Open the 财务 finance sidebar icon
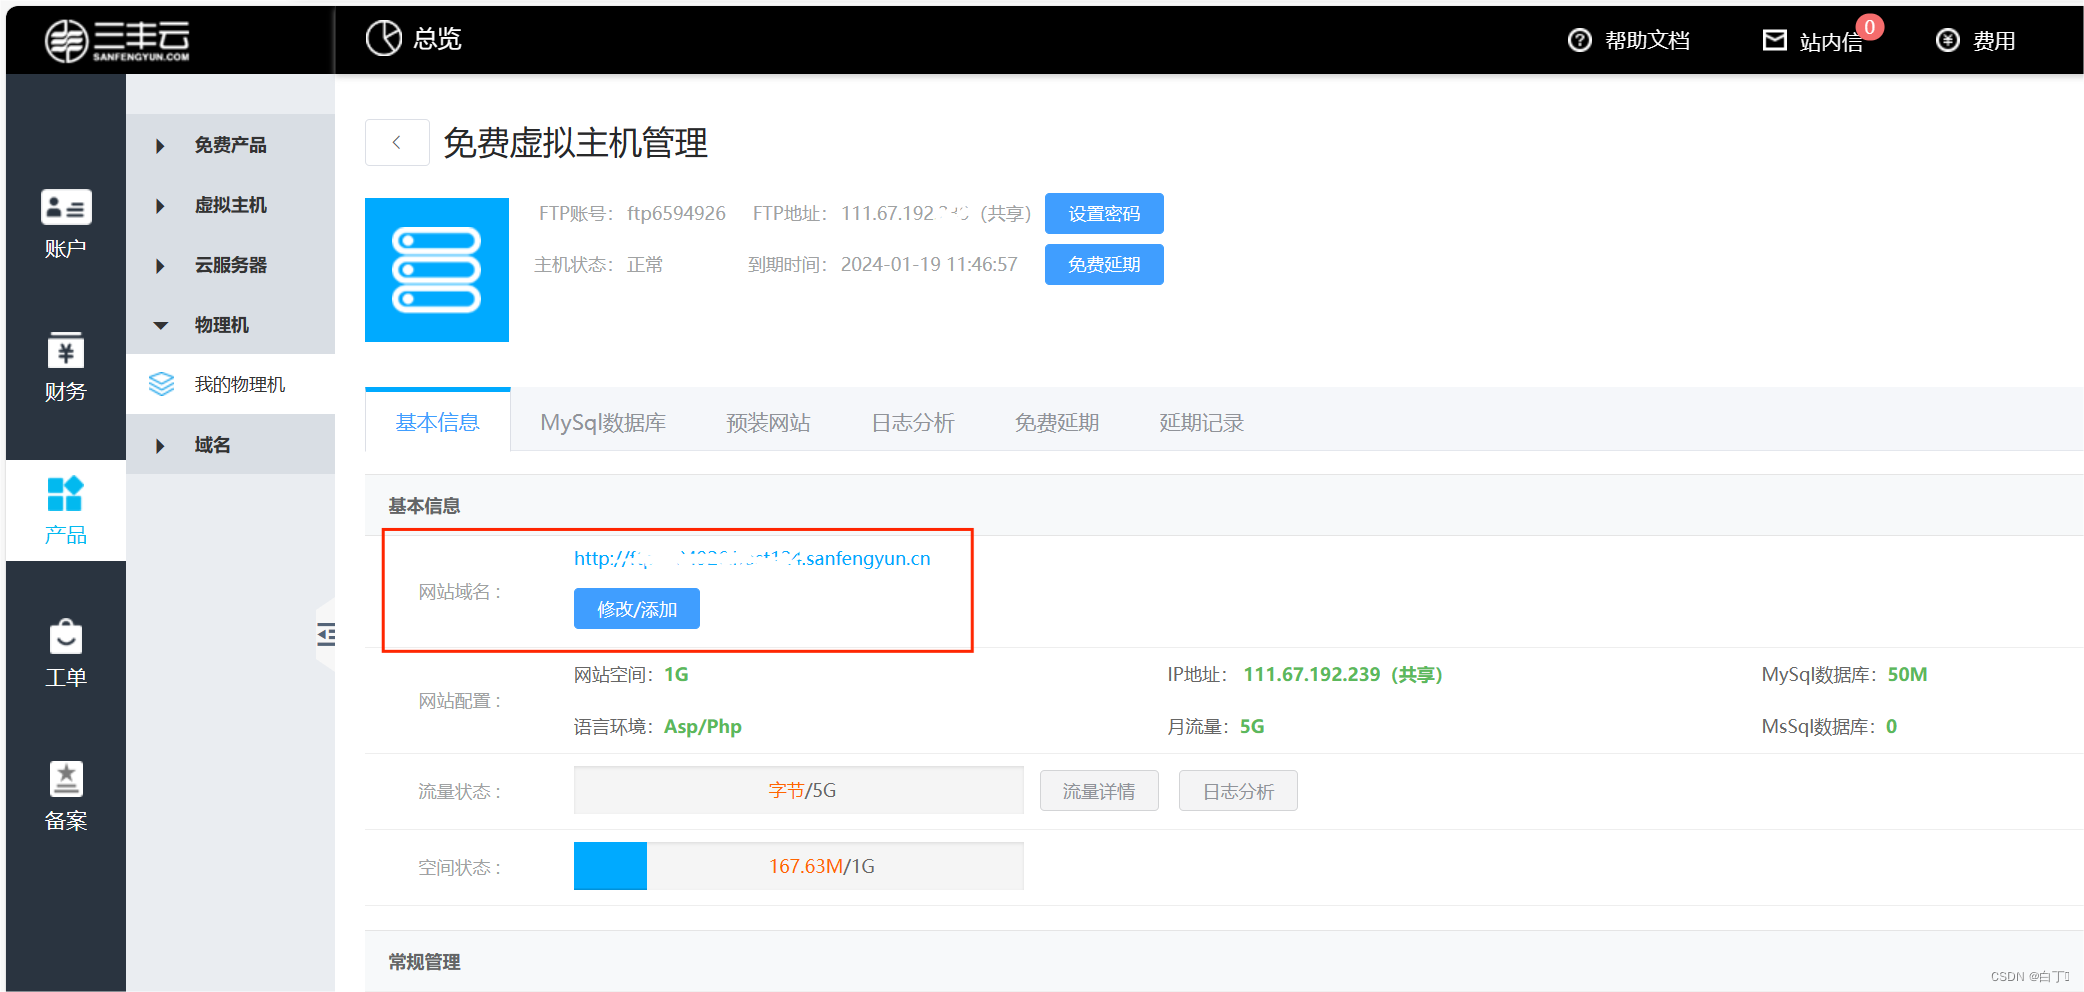2084x992 pixels. coord(66,350)
